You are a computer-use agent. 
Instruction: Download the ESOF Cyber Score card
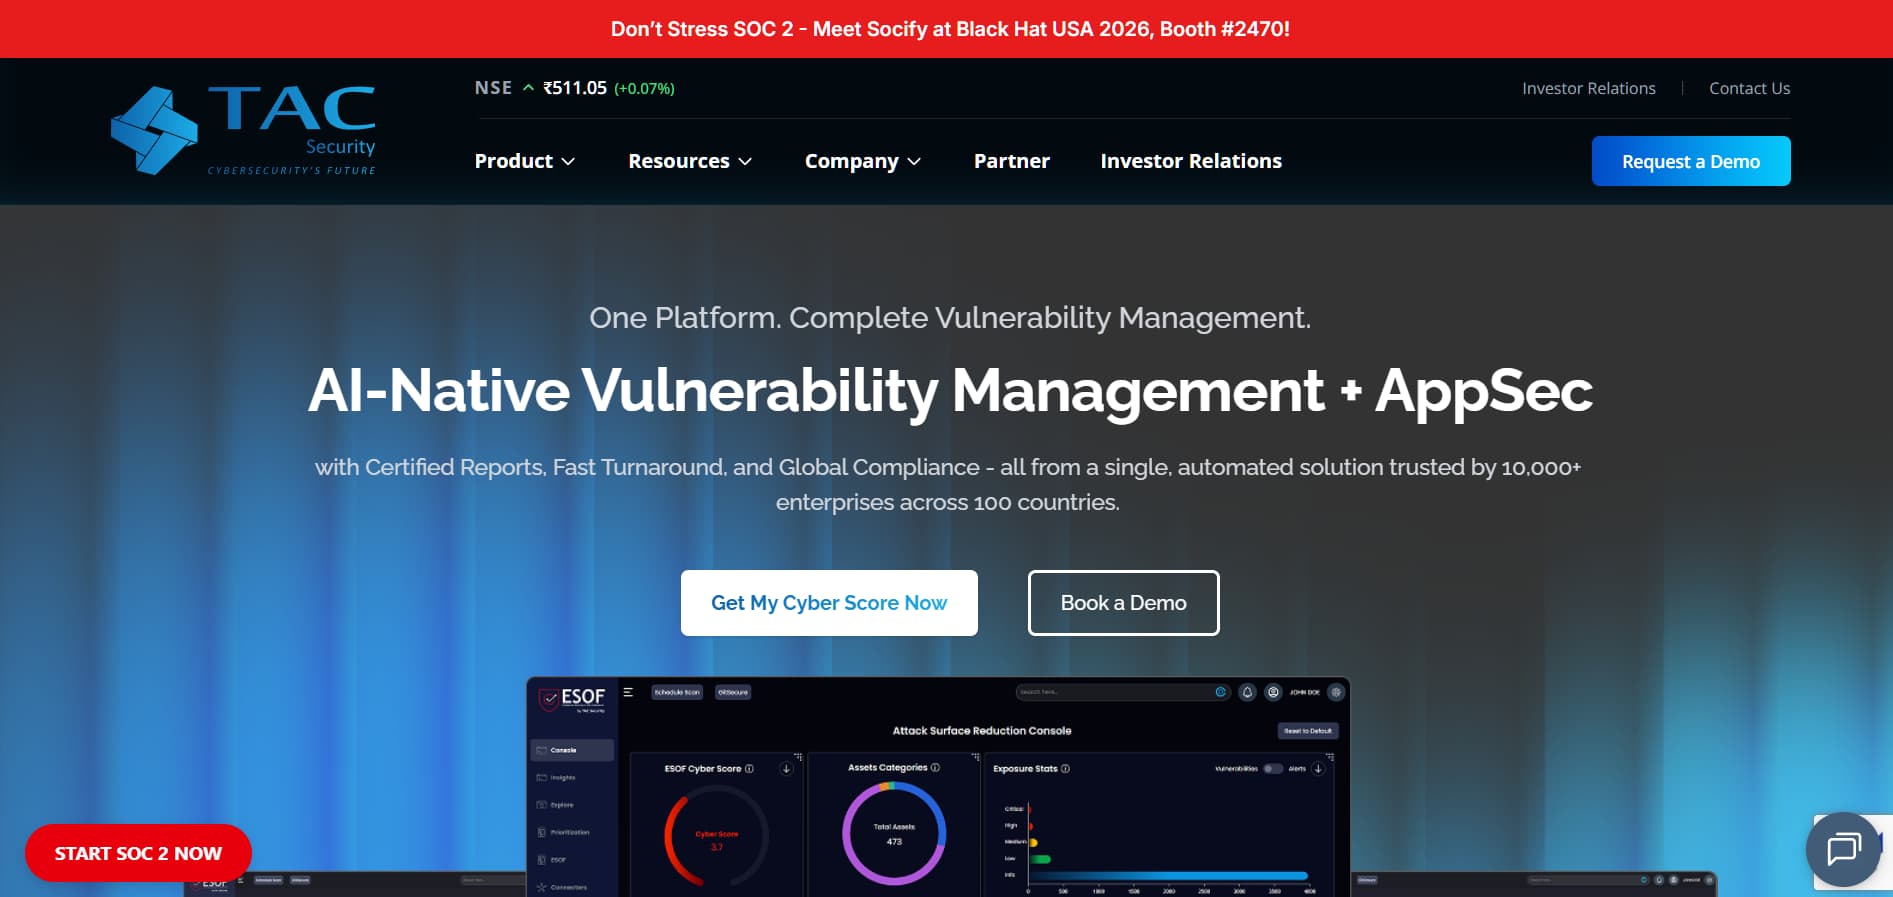(x=786, y=769)
